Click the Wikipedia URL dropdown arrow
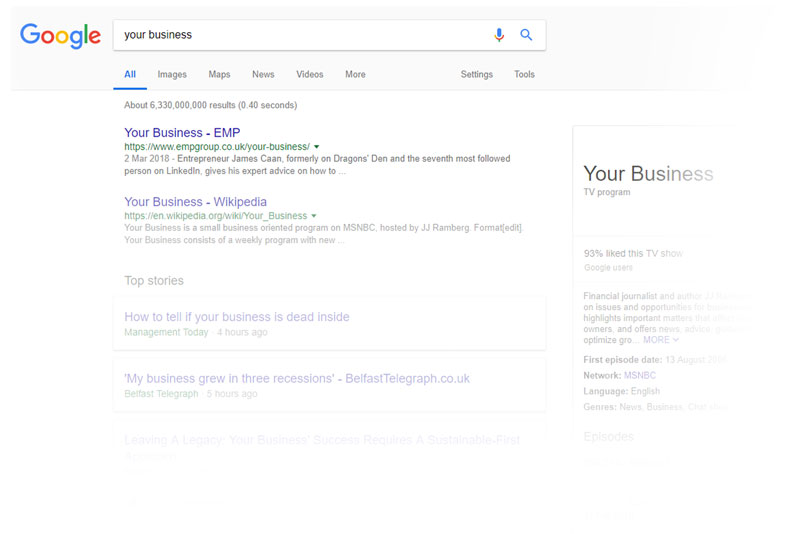The image size is (800, 534). coord(314,216)
